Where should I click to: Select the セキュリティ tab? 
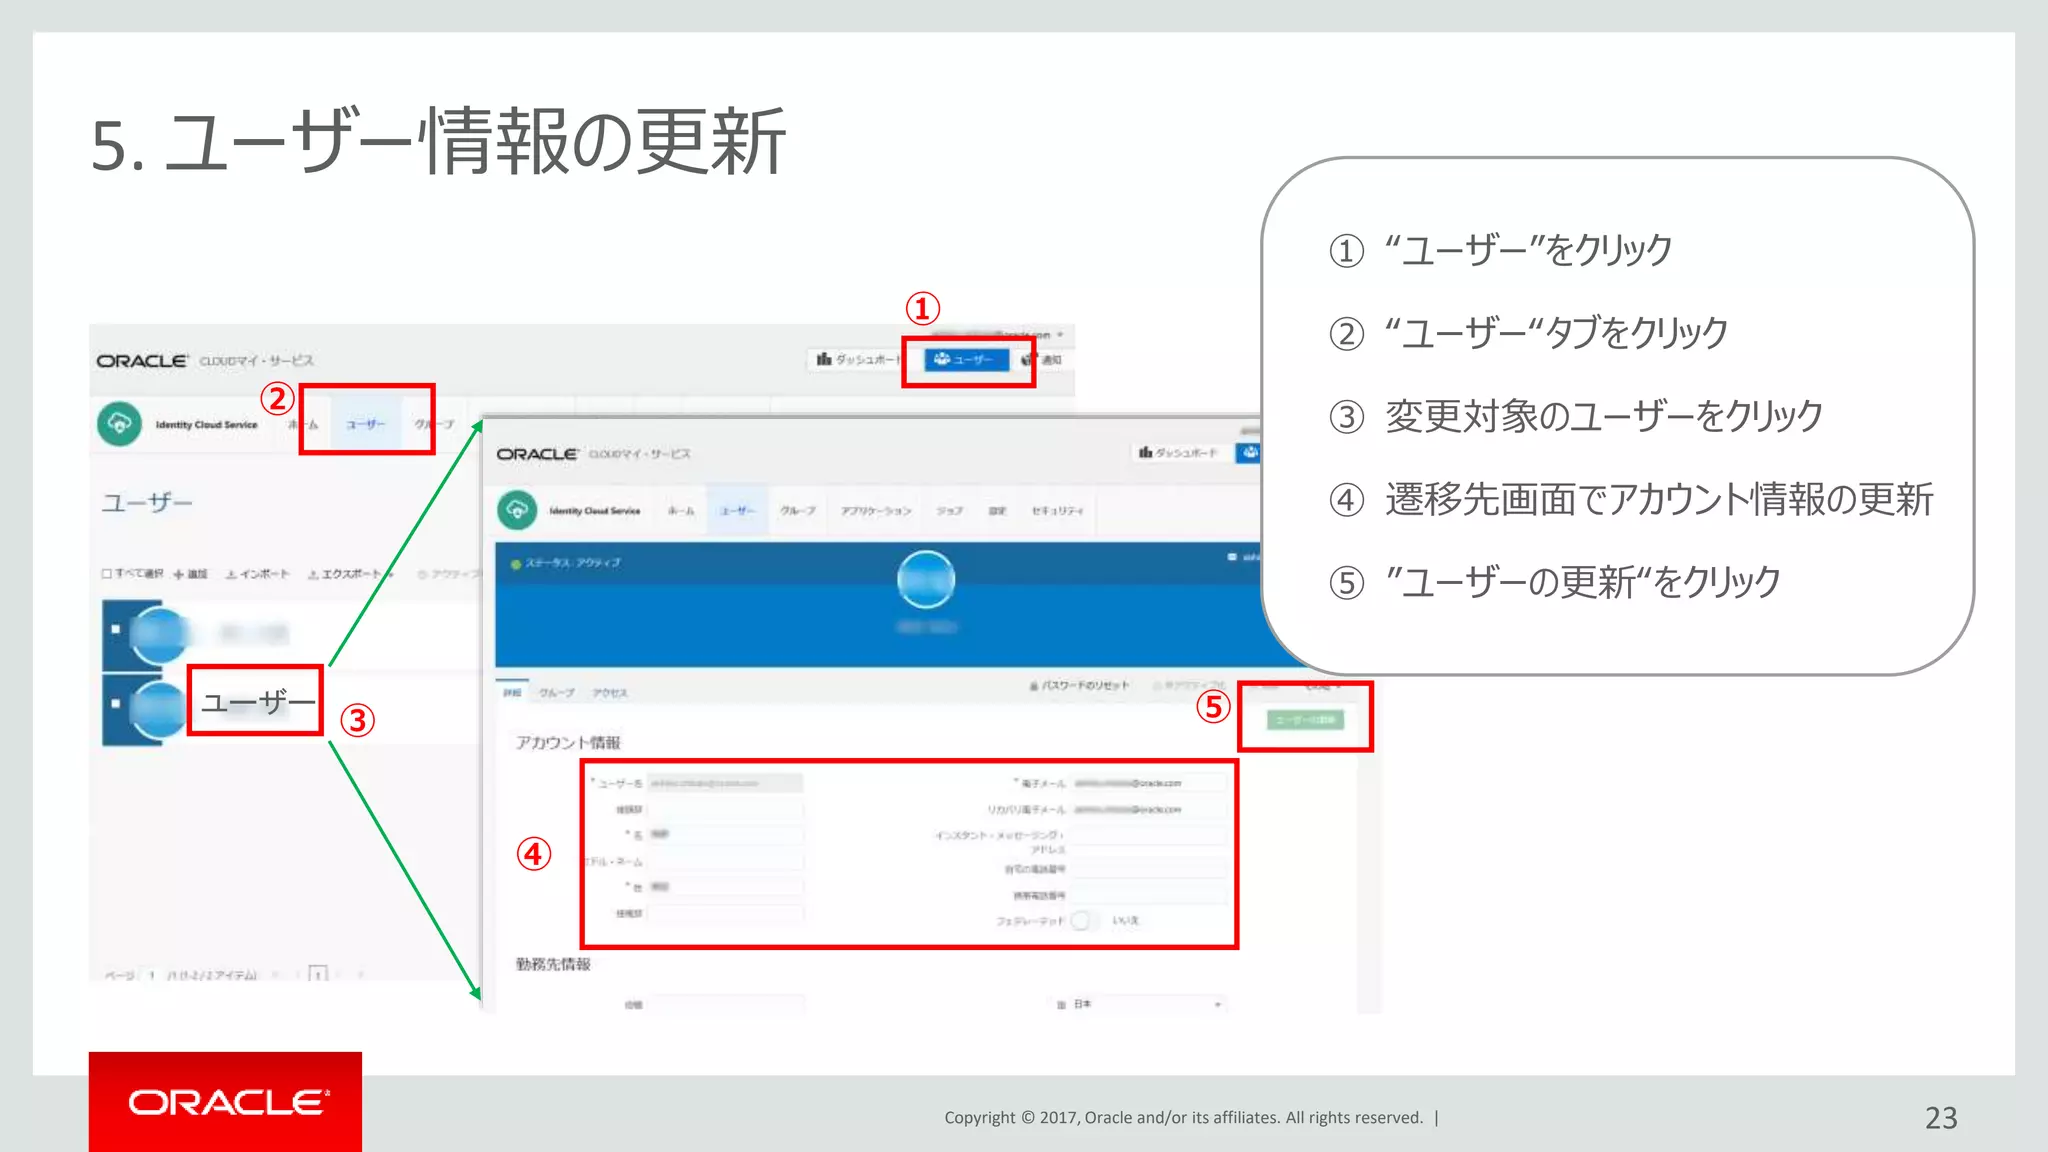1057,511
